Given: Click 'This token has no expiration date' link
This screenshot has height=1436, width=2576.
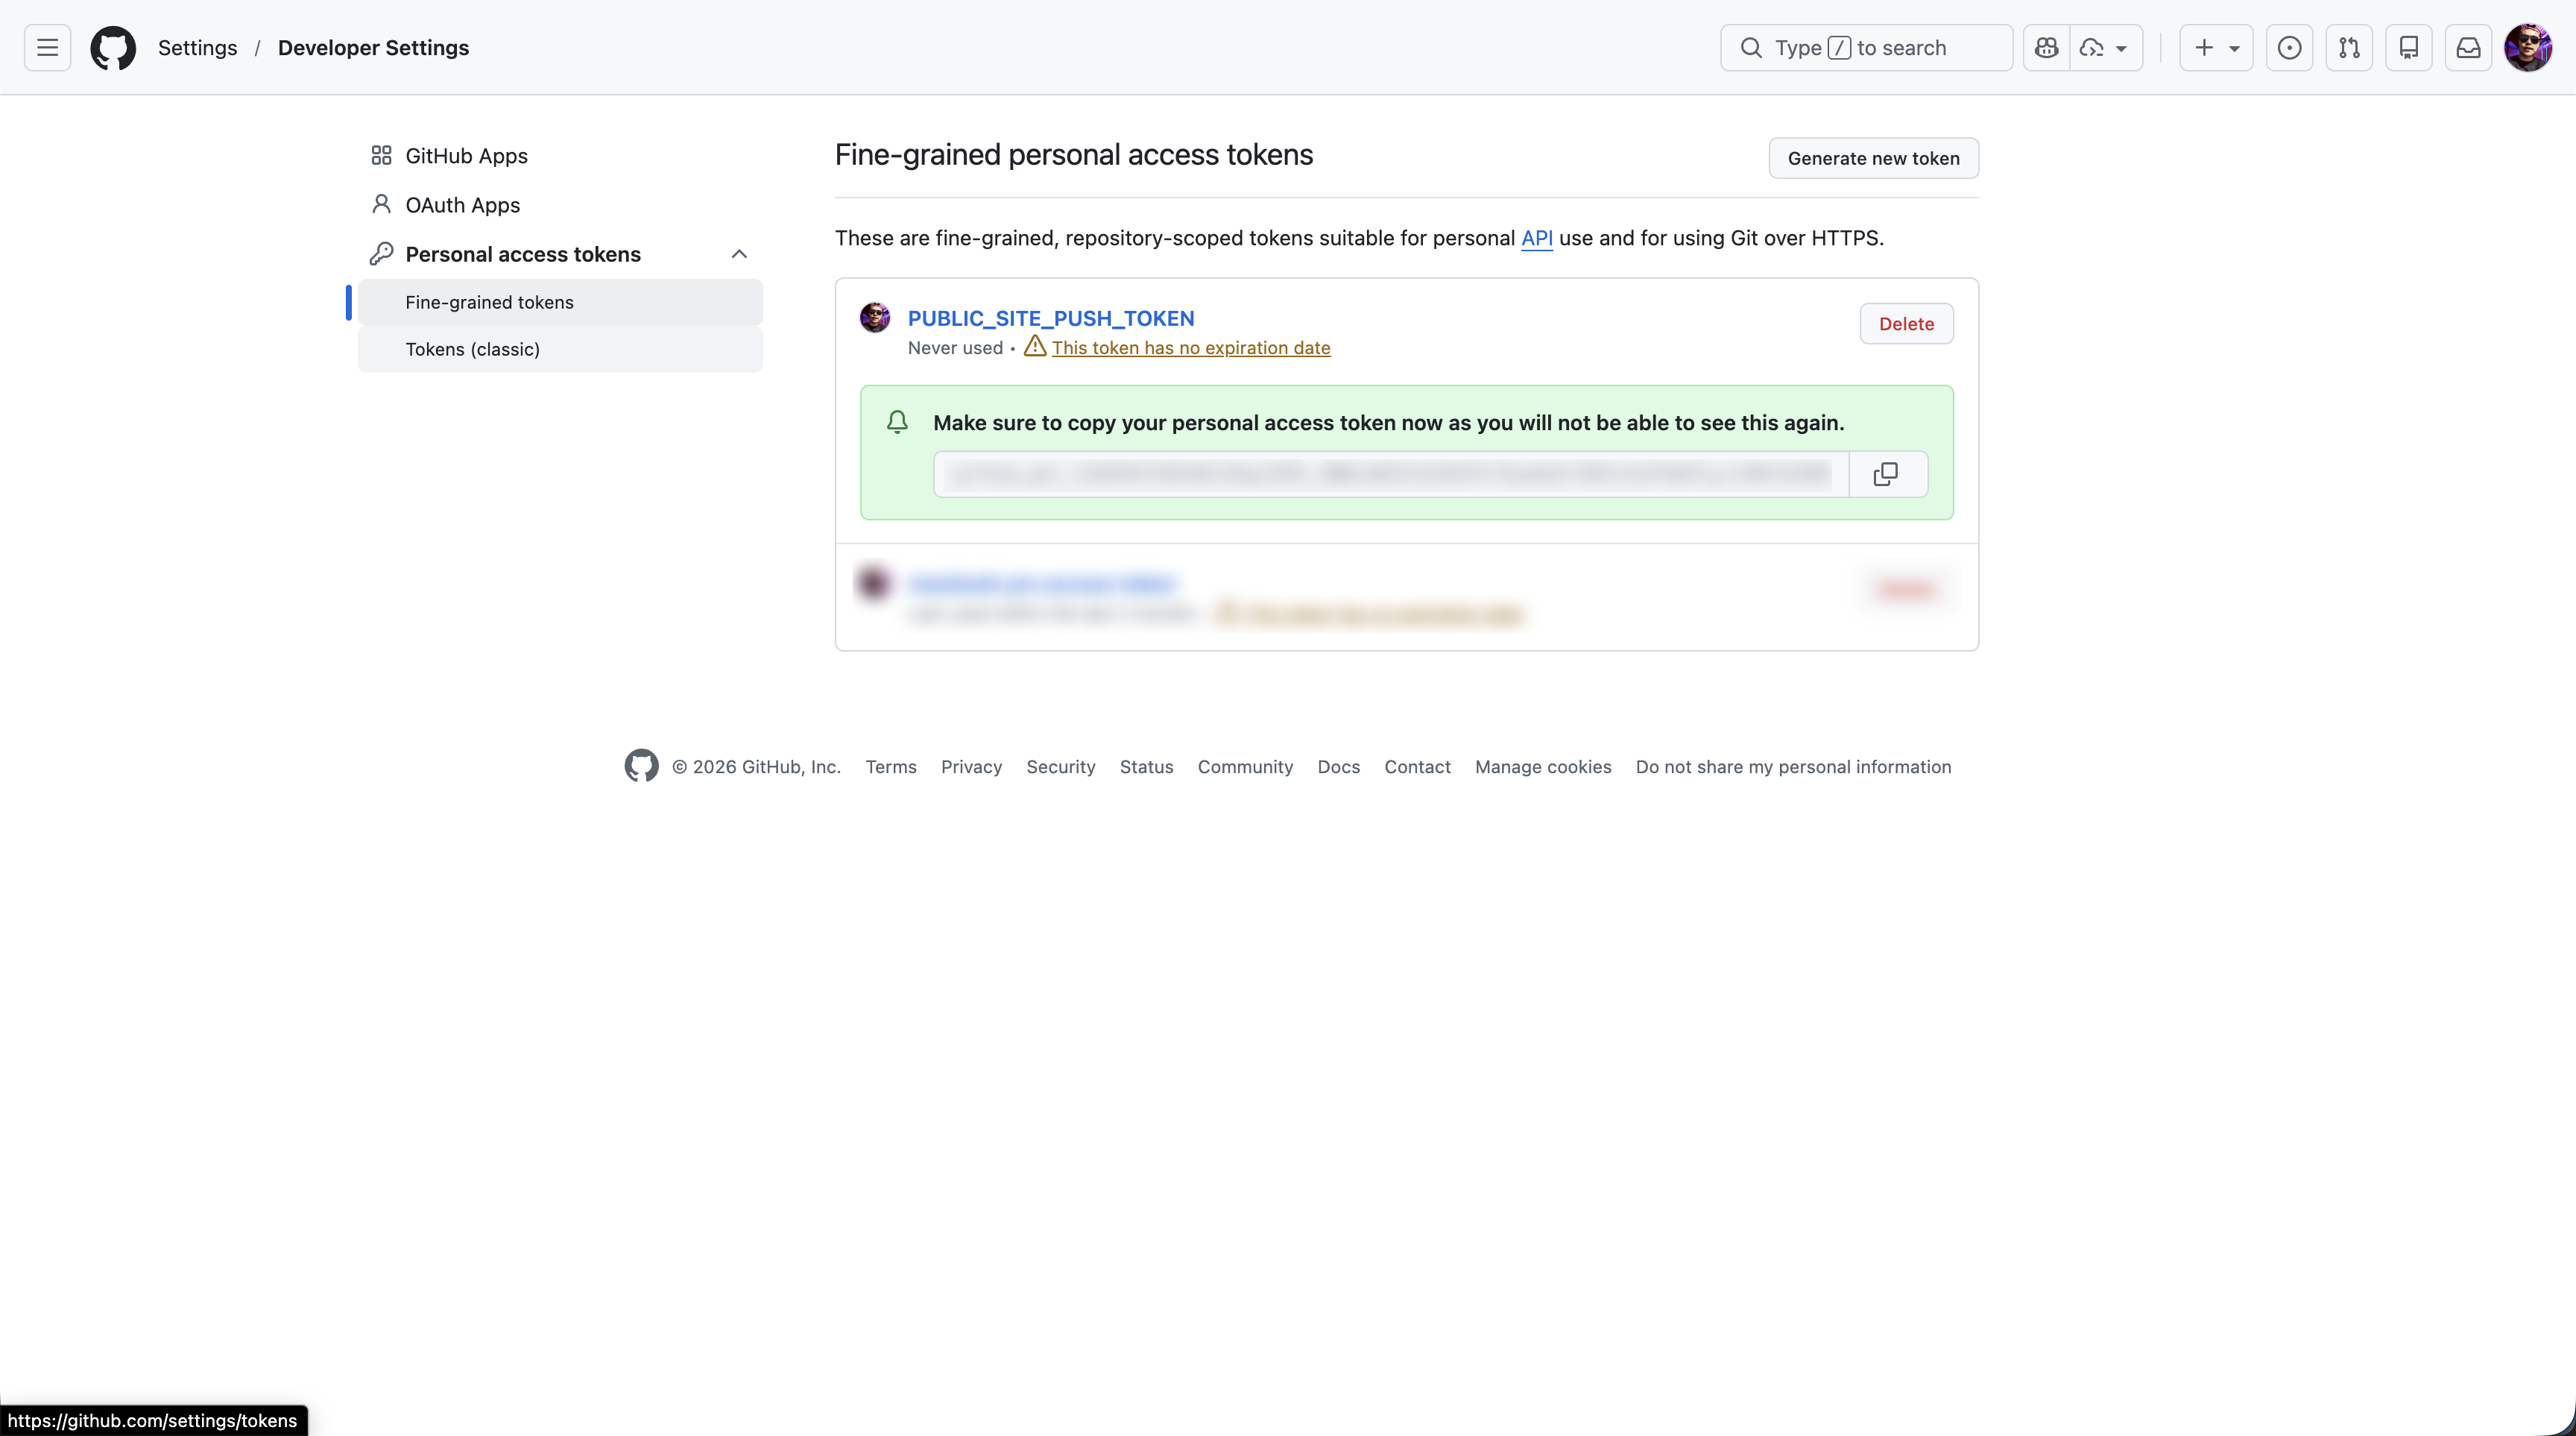Looking at the screenshot, I should [x=1191, y=348].
